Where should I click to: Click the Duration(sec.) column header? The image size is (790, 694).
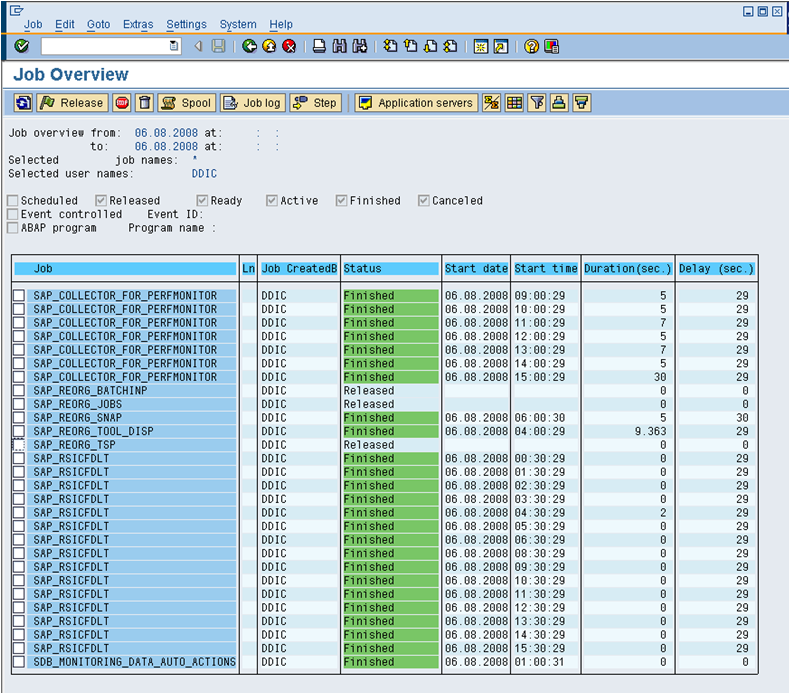(626, 269)
